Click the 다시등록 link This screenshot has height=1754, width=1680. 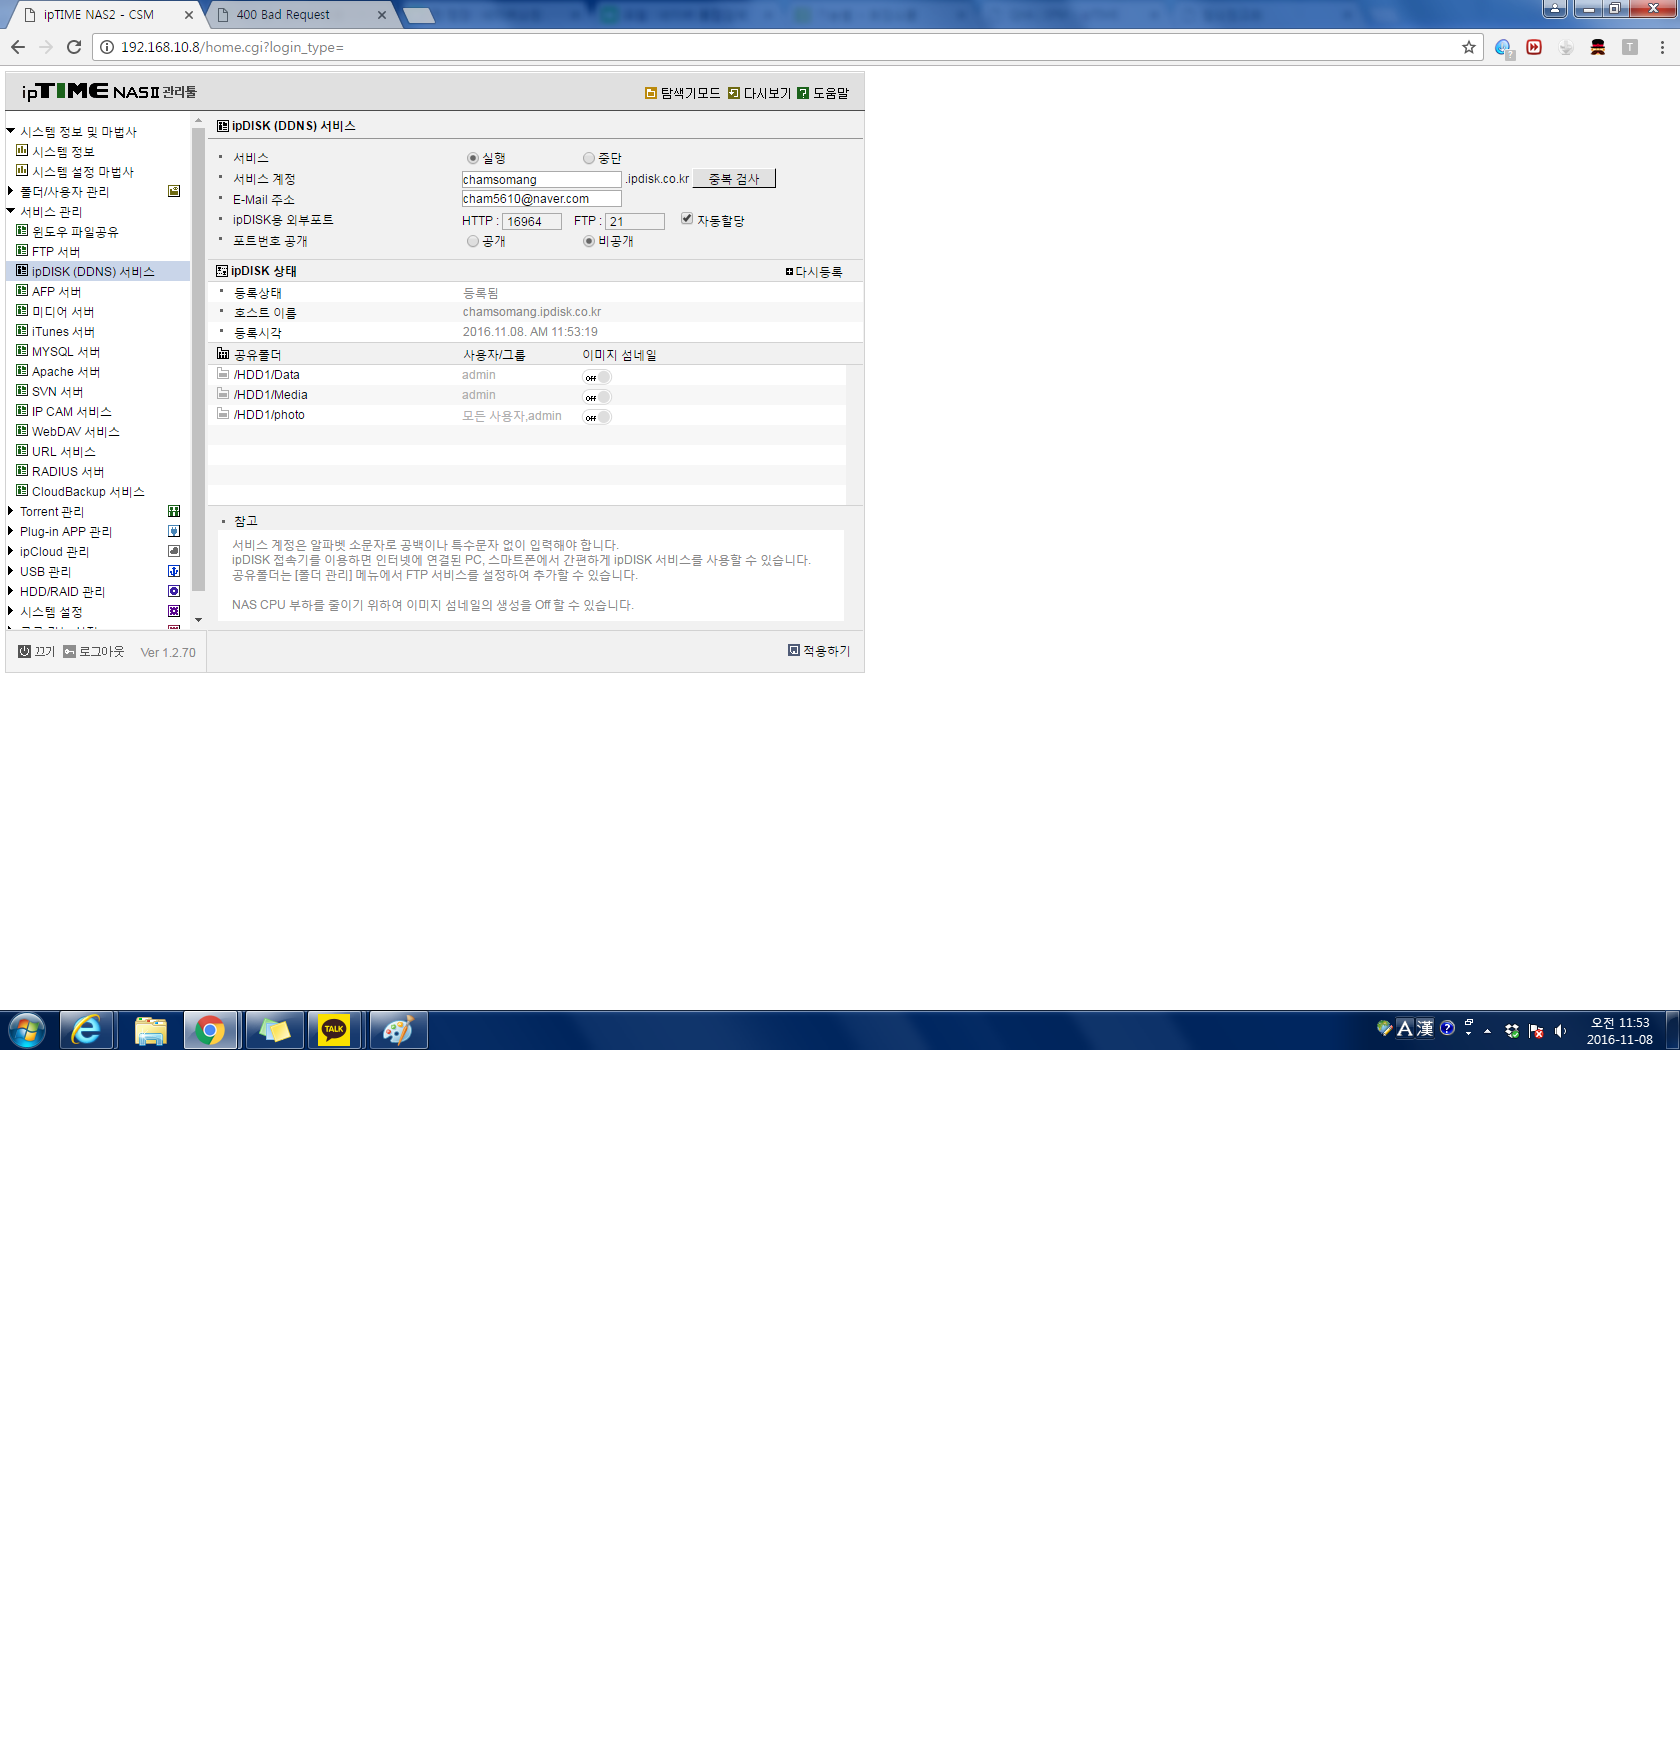pos(814,272)
